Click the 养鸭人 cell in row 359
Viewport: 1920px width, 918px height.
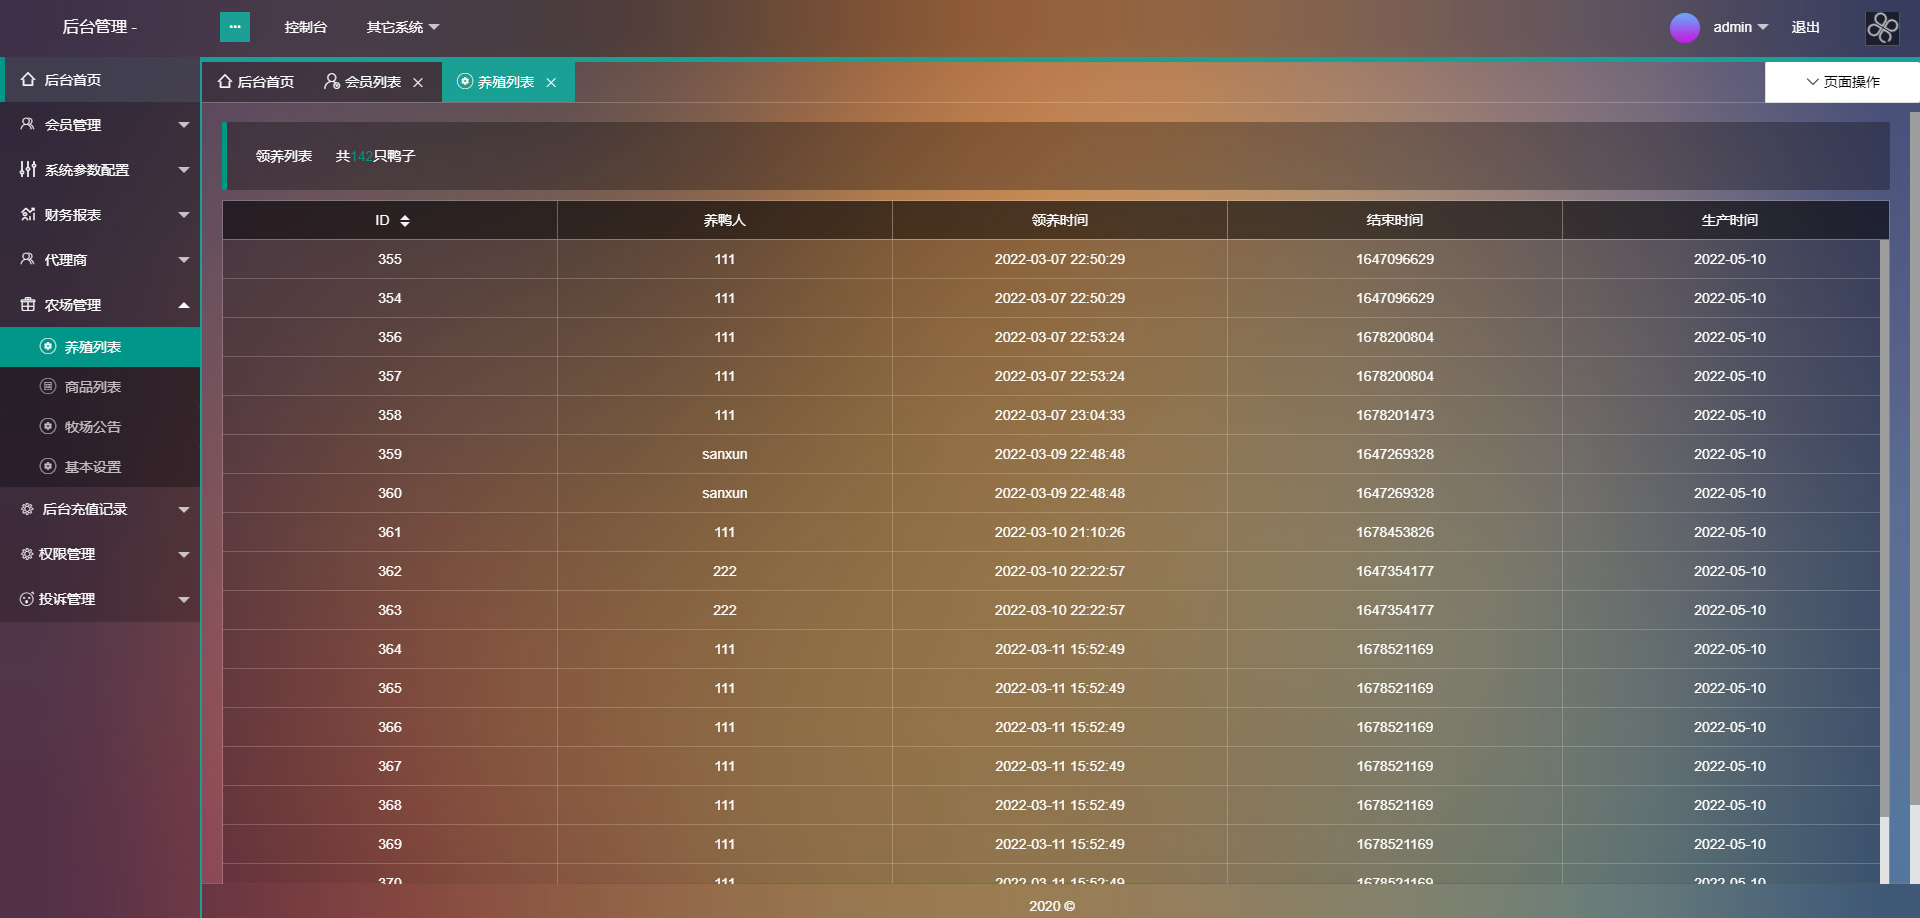point(725,454)
